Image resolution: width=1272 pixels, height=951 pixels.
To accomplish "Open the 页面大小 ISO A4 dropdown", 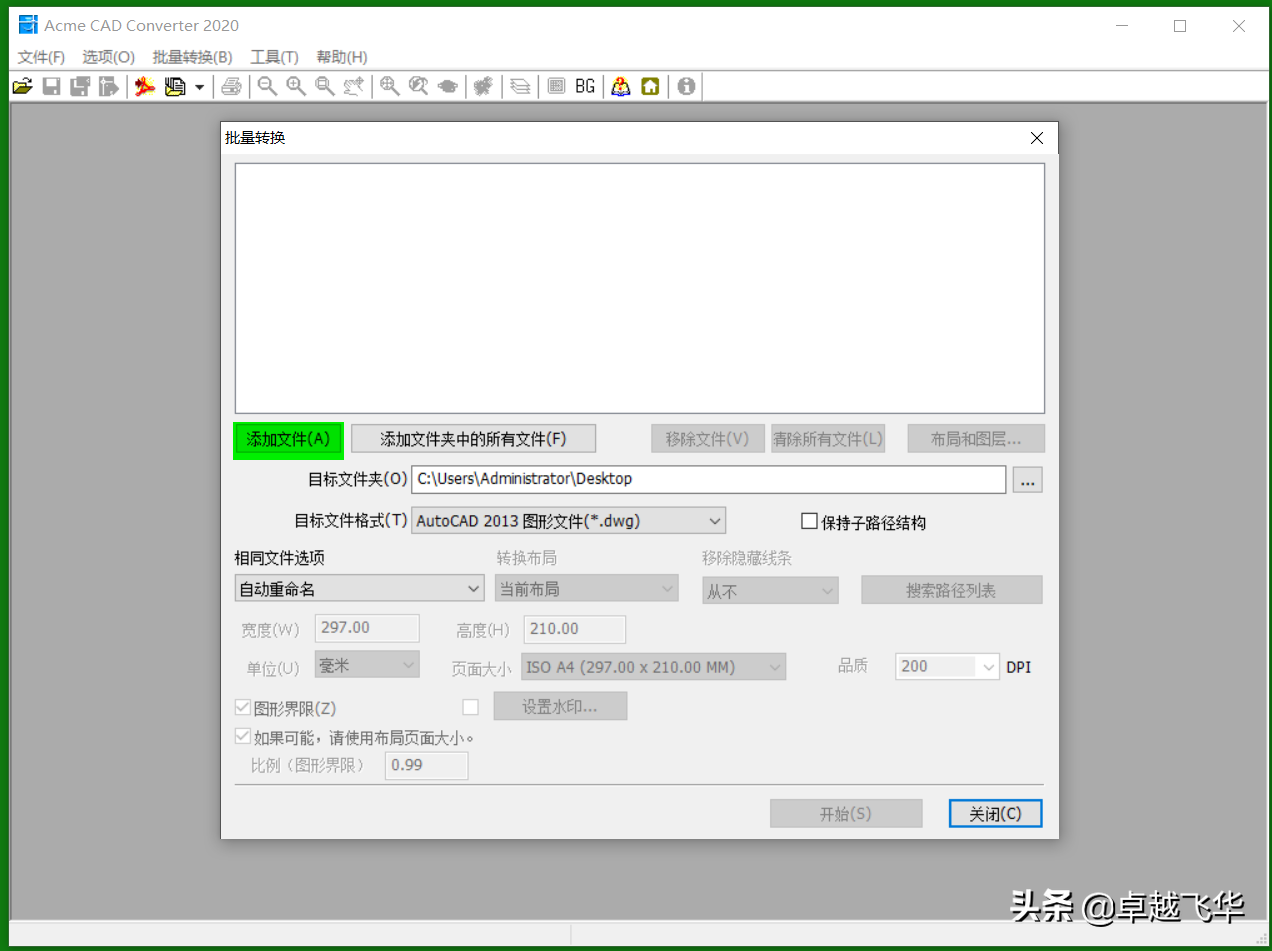I will coord(654,667).
